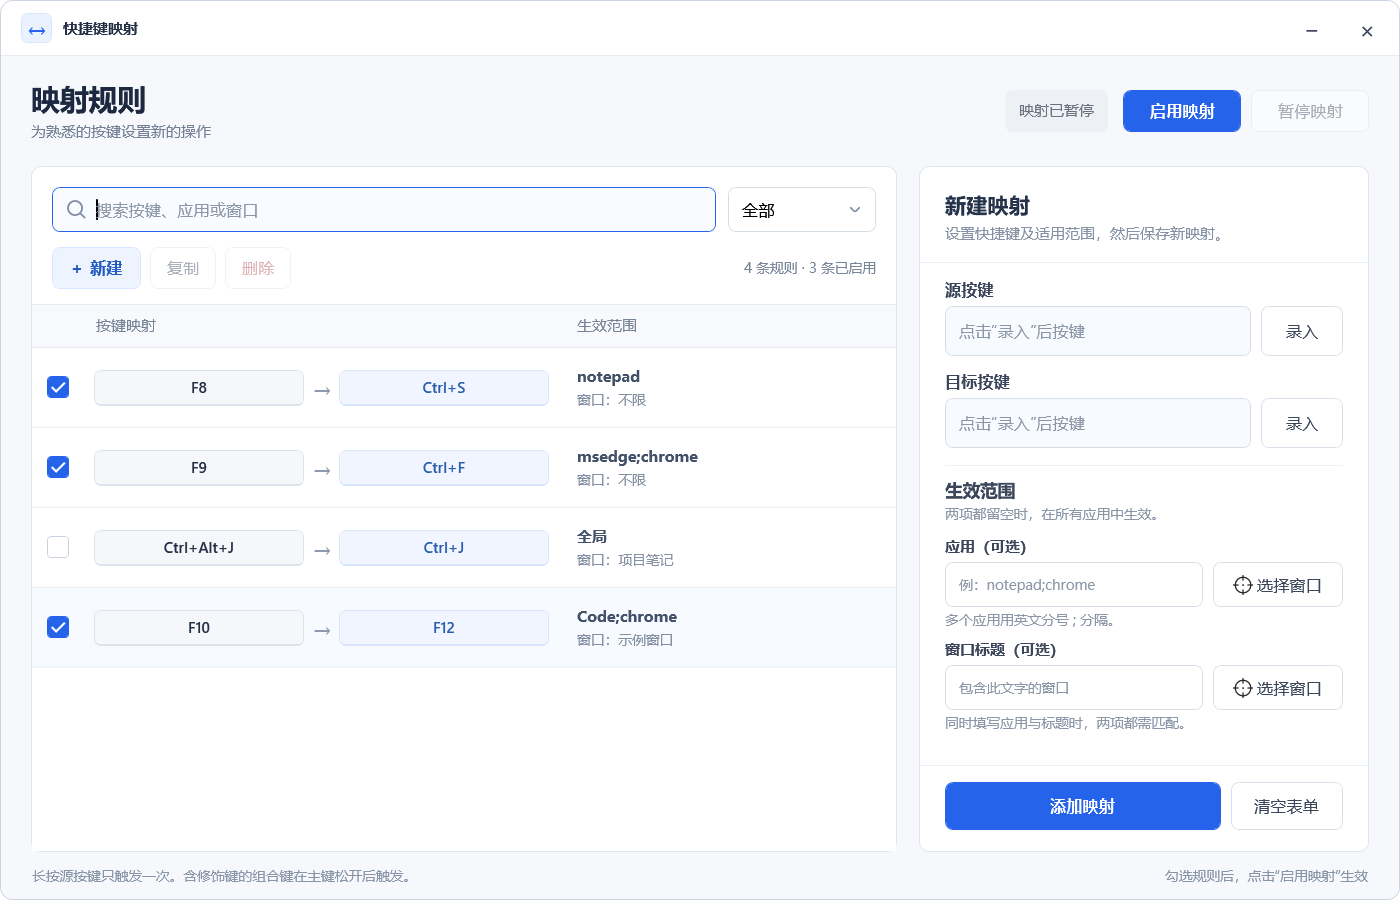
Task: Click the Ctrl+Alt+J source key chip
Action: [199, 548]
